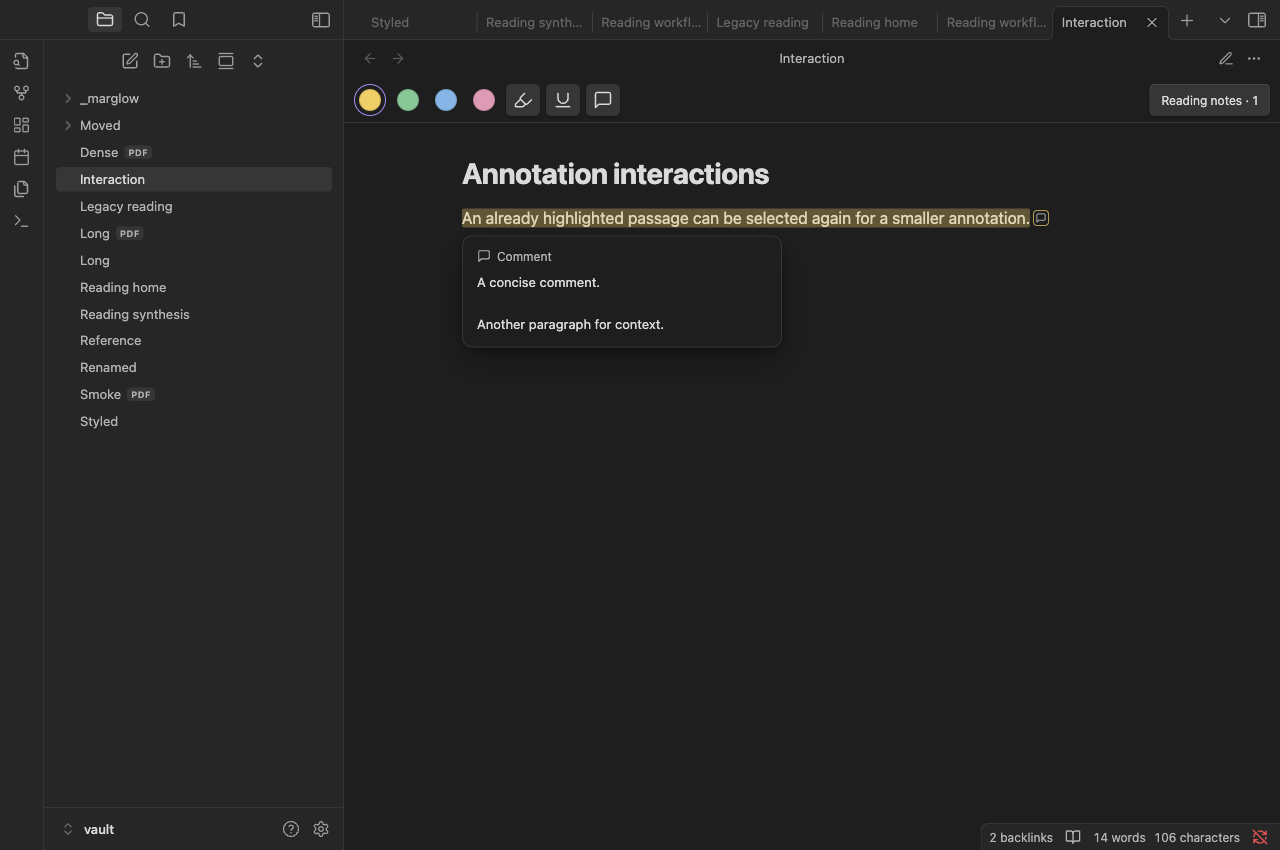The height and width of the screenshot is (850, 1280).
Task: Open the bookmarks pane icon
Action: [x=179, y=19]
